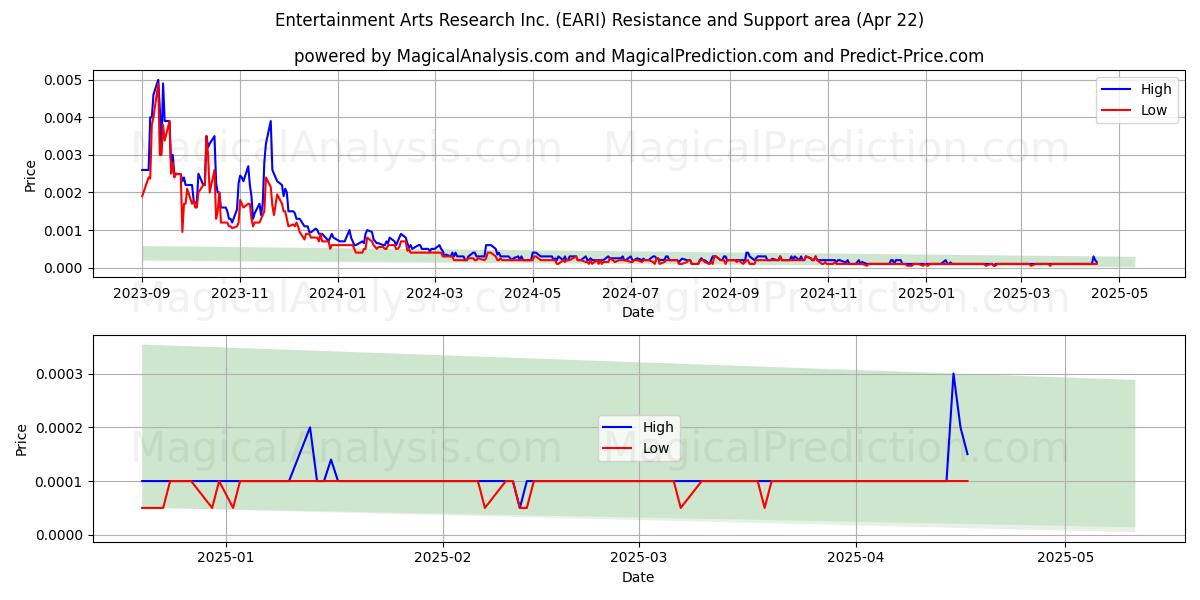Click the chart title mentioning EARI
This screenshot has height=600, width=1200.
click(x=600, y=20)
